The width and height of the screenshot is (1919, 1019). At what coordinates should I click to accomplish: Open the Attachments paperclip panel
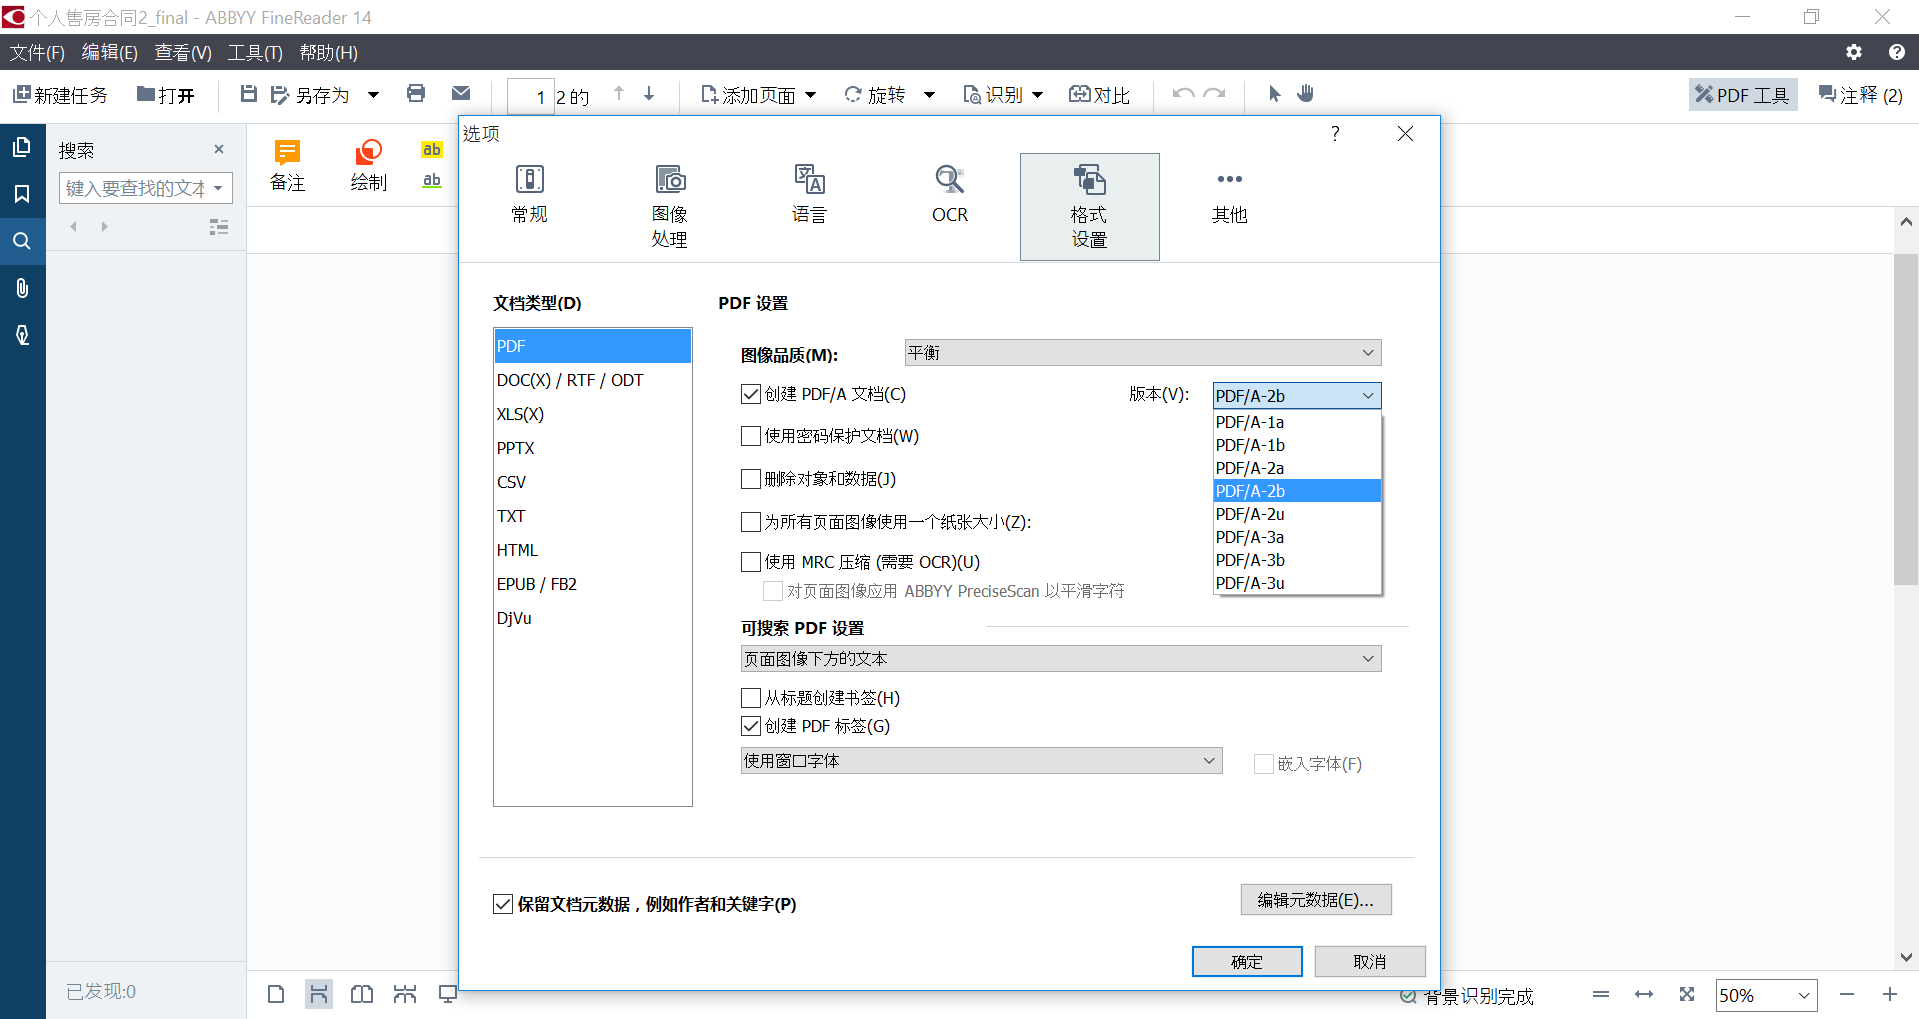click(22, 288)
